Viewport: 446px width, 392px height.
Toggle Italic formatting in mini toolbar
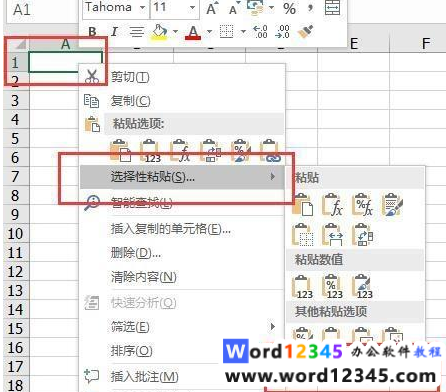(114, 32)
